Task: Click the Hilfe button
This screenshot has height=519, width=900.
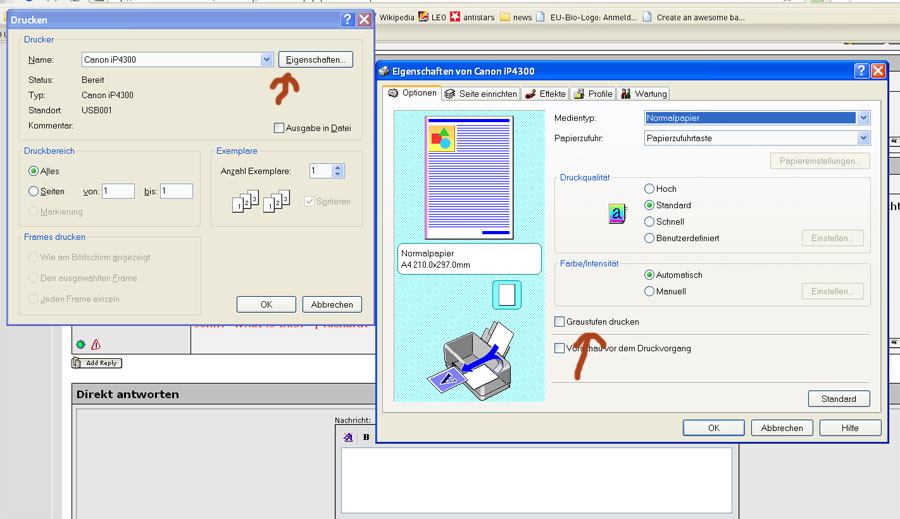Action: [x=850, y=428]
